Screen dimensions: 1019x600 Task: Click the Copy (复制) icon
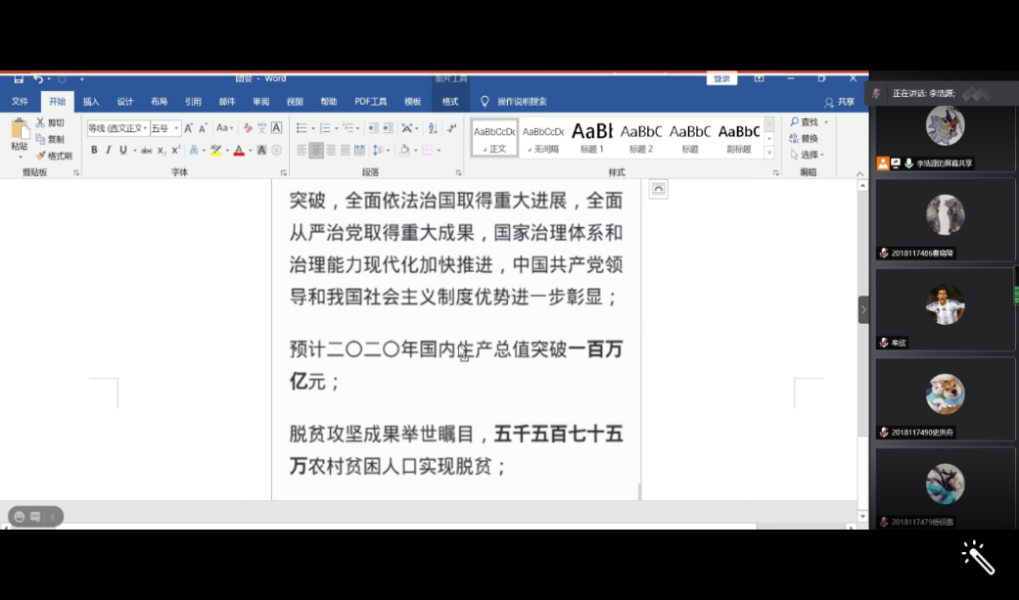click(x=40, y=138)
